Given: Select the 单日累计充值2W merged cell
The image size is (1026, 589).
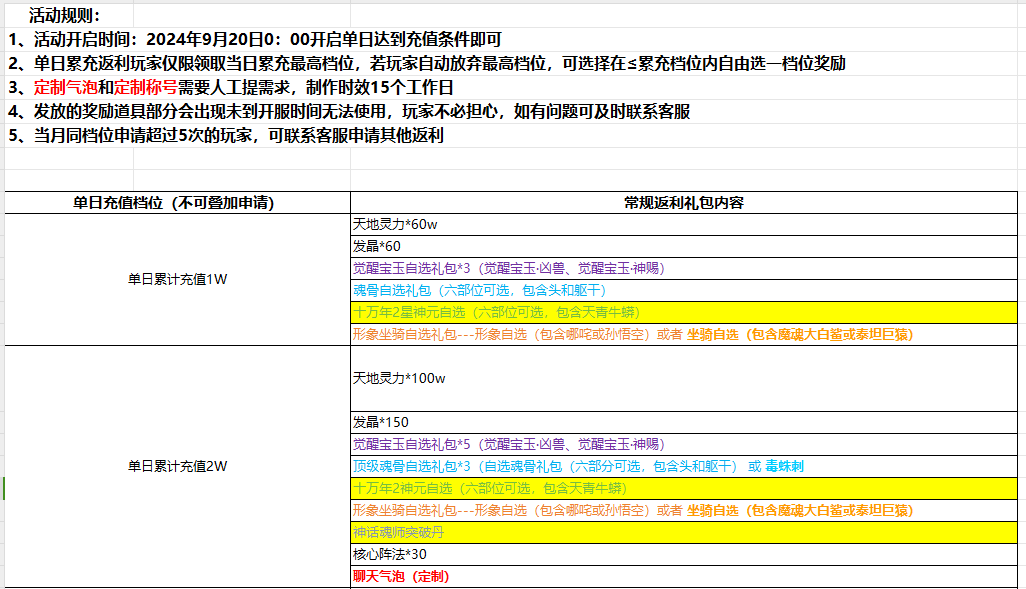Looking at the screenshot, I should (x=178, y=466).
